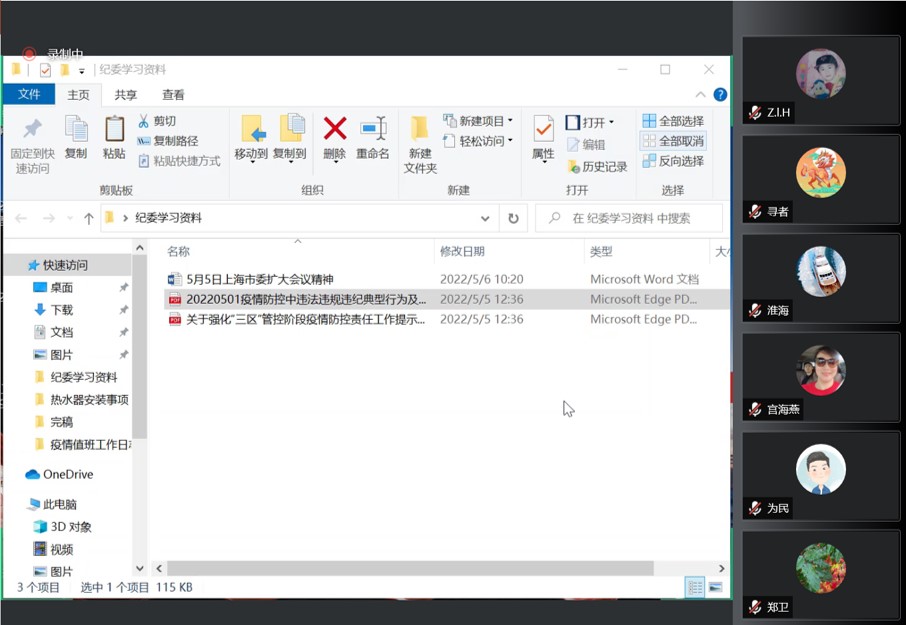
Task: Open the Quick Access Toolbar customize dropdown
Action: tap(81, 71)
